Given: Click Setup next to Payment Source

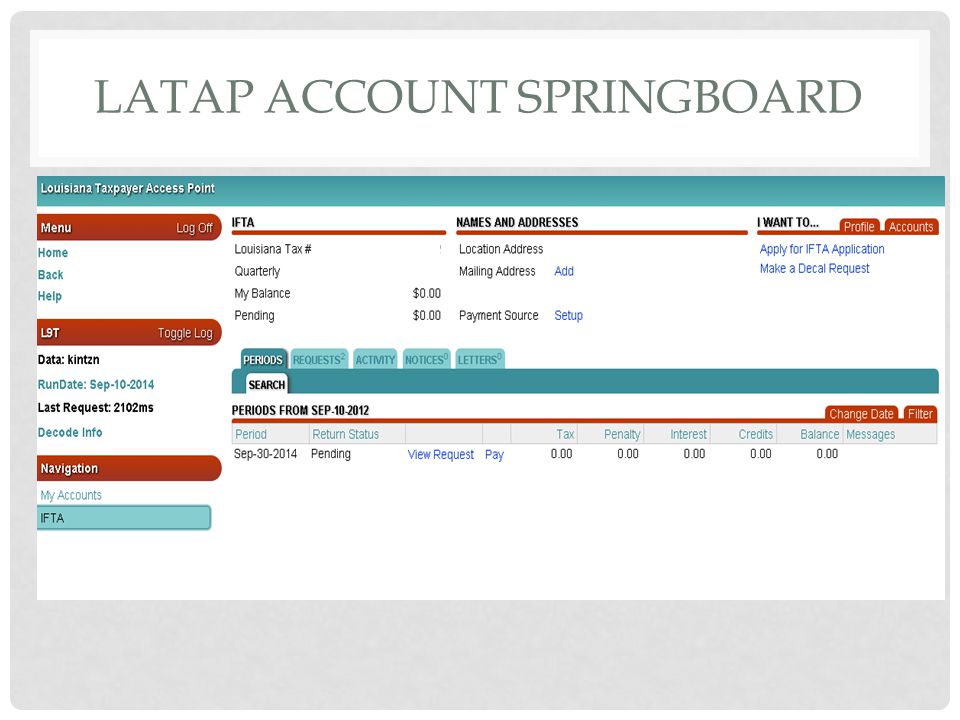Looking at the screenshot, I should click(568, 315).
